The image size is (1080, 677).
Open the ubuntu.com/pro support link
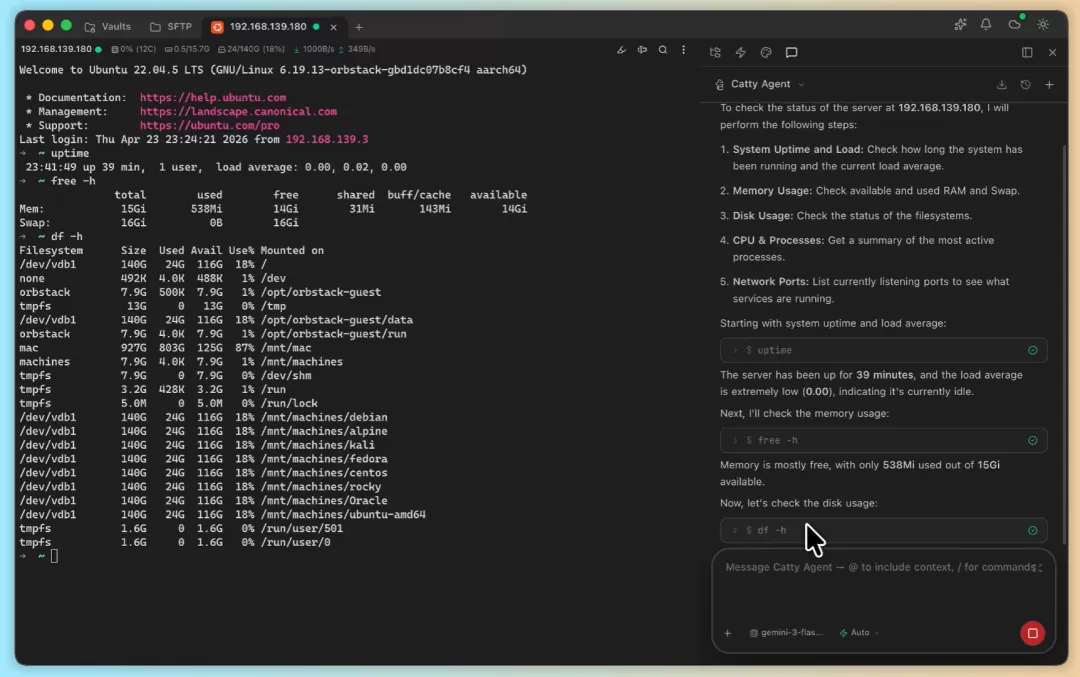pos(209,125)
